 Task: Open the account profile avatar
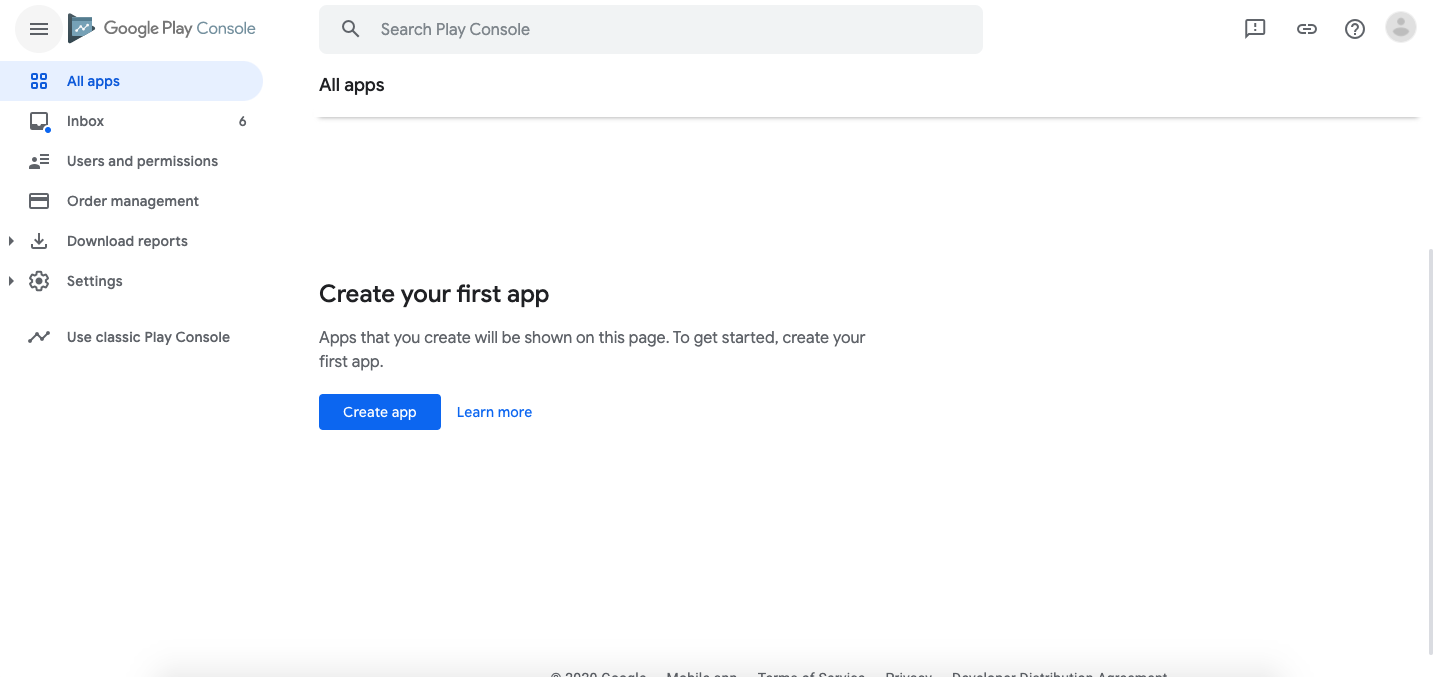(1401, 28)
